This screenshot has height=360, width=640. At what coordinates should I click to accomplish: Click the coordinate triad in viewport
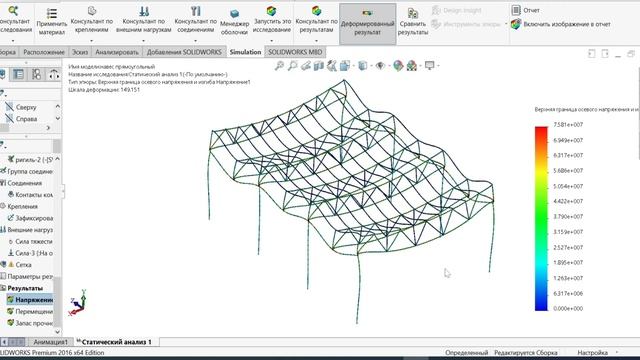pos(78,302)
